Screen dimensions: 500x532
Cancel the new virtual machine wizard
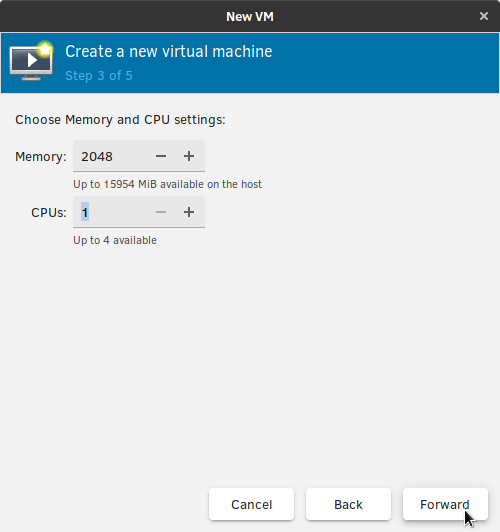point(251,504)
